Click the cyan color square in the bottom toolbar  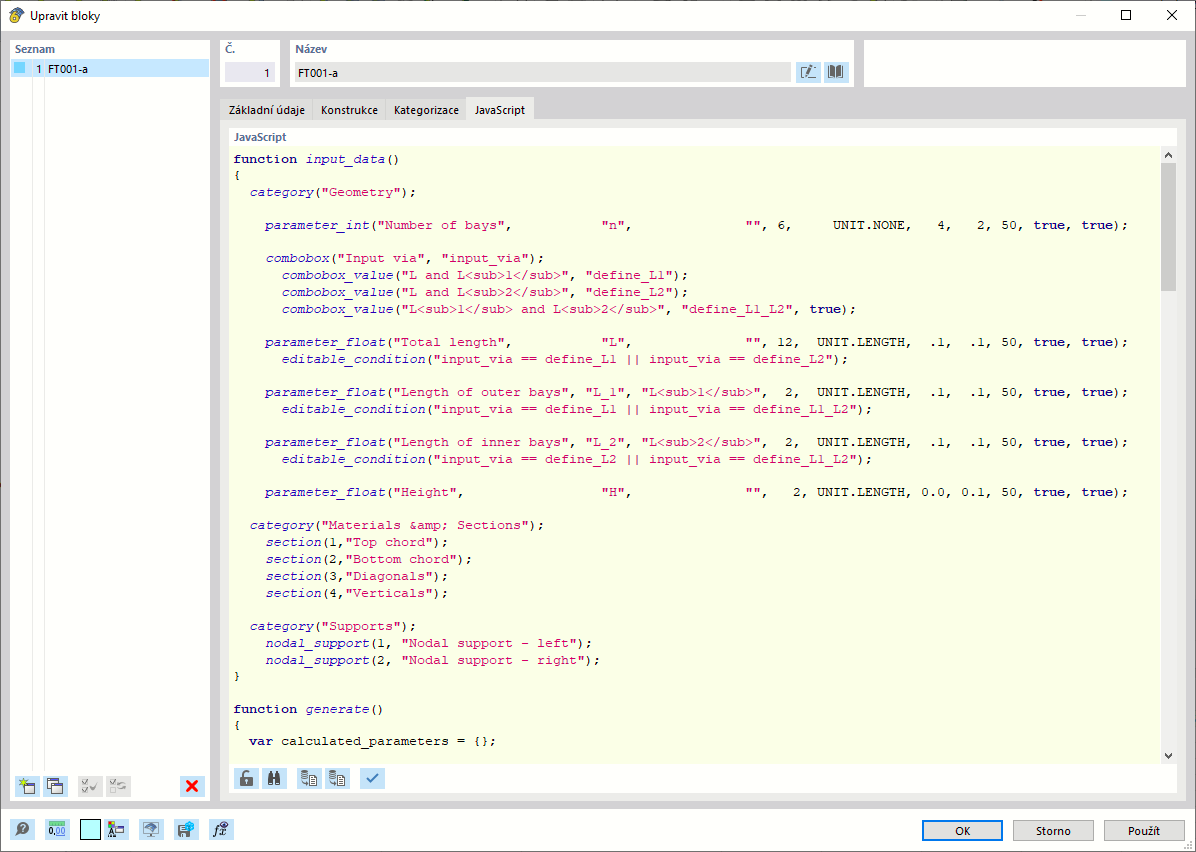click(x=90, y=829)
